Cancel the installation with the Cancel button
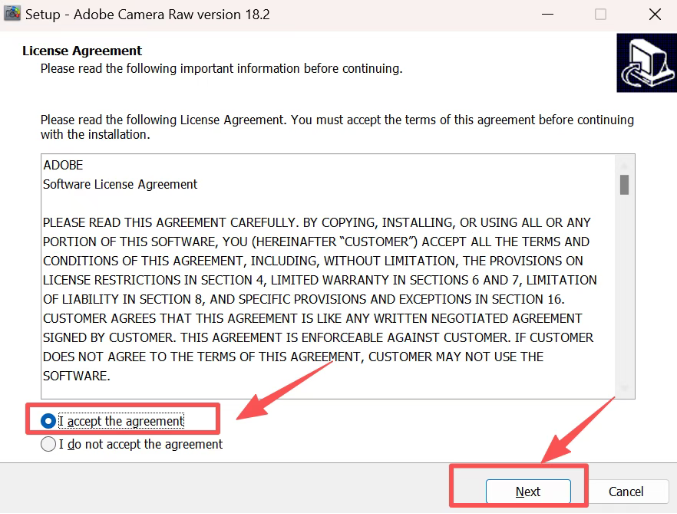 pos(625,491)
